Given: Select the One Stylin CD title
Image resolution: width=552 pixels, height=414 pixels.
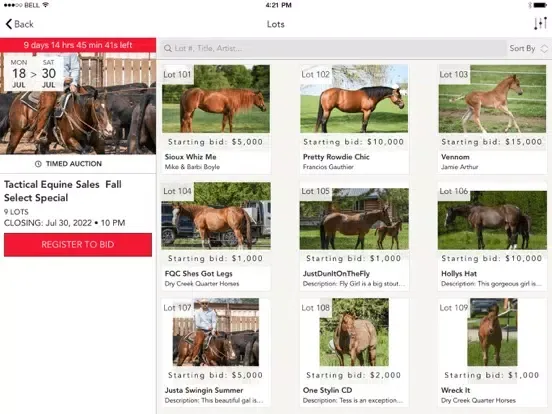Looking at the screenshot, I should coord(327,390).
